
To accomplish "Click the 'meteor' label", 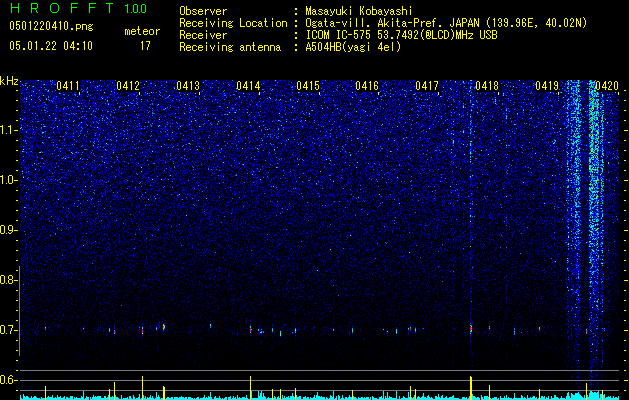I will 142,31.
